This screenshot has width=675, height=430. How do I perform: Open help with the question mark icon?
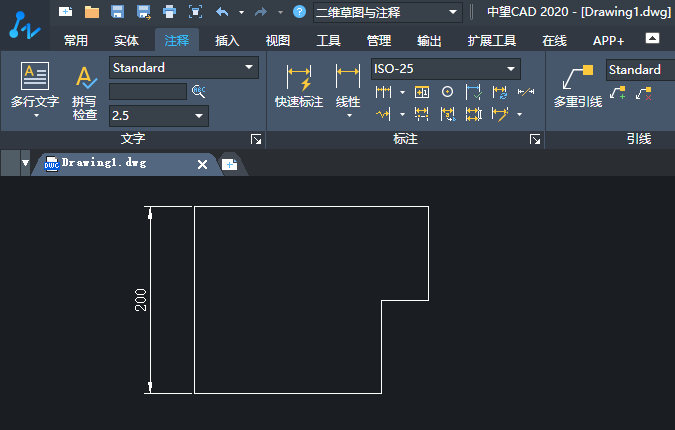click(299, 12)
